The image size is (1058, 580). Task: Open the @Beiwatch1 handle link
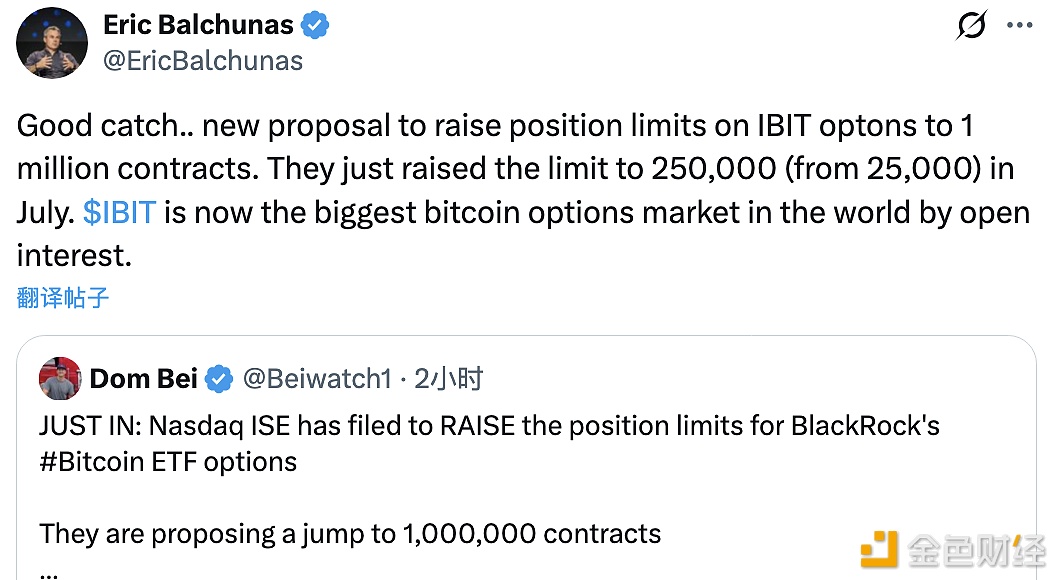(317, 379)
